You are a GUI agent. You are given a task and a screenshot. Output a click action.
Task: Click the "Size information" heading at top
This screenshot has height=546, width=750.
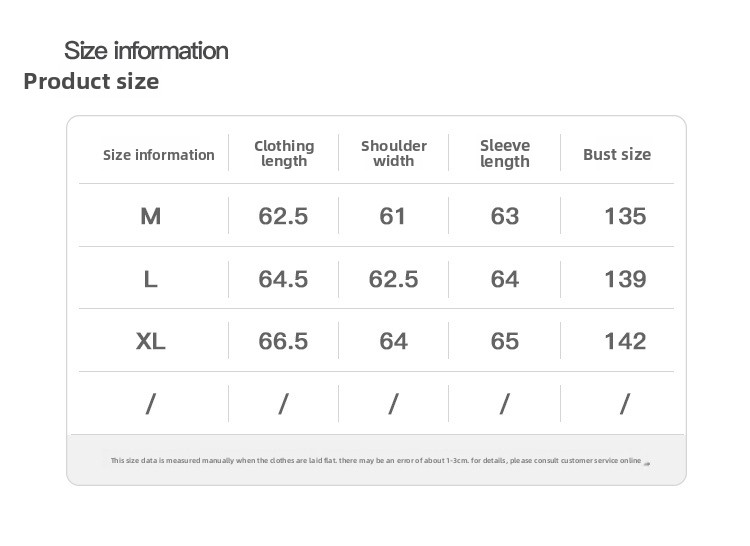coord(146,50)
